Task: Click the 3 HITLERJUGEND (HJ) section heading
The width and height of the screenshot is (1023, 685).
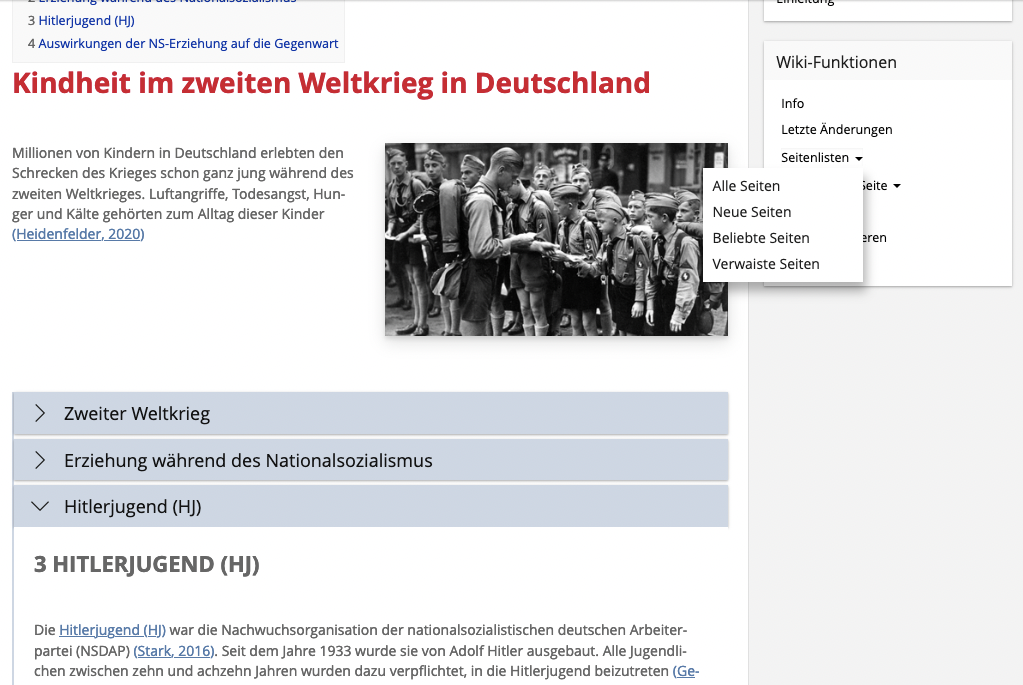Action: (x=147, y=565)
